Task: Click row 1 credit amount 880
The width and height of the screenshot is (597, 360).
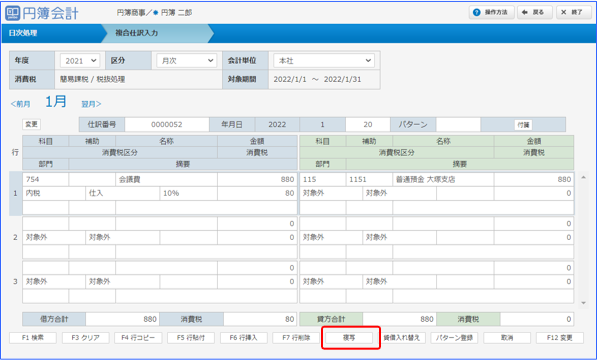Action: 534,179
